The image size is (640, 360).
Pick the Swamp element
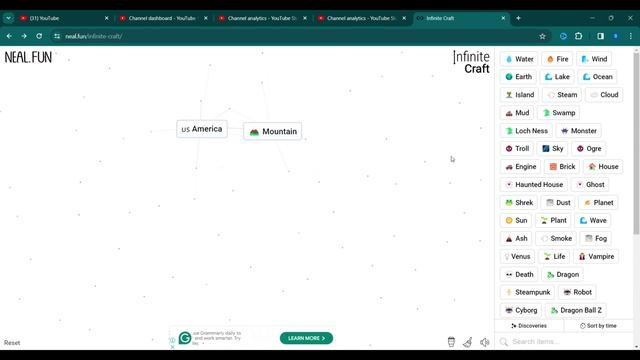coord(559,113)
